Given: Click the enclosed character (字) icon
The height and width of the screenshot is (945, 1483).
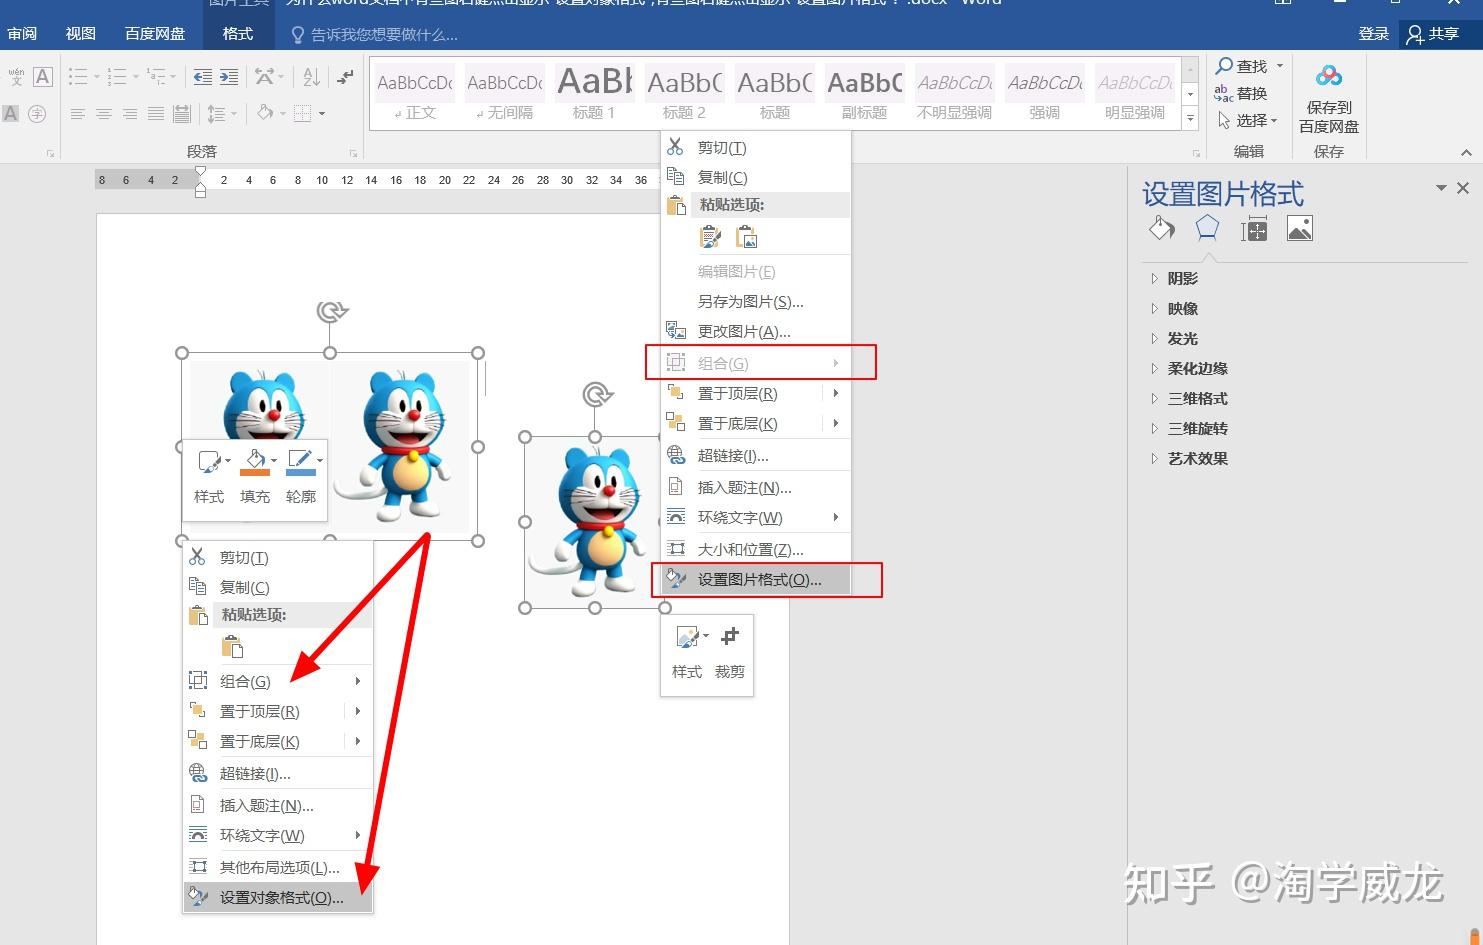Looking at the screenshot, I should pos(37,114).
